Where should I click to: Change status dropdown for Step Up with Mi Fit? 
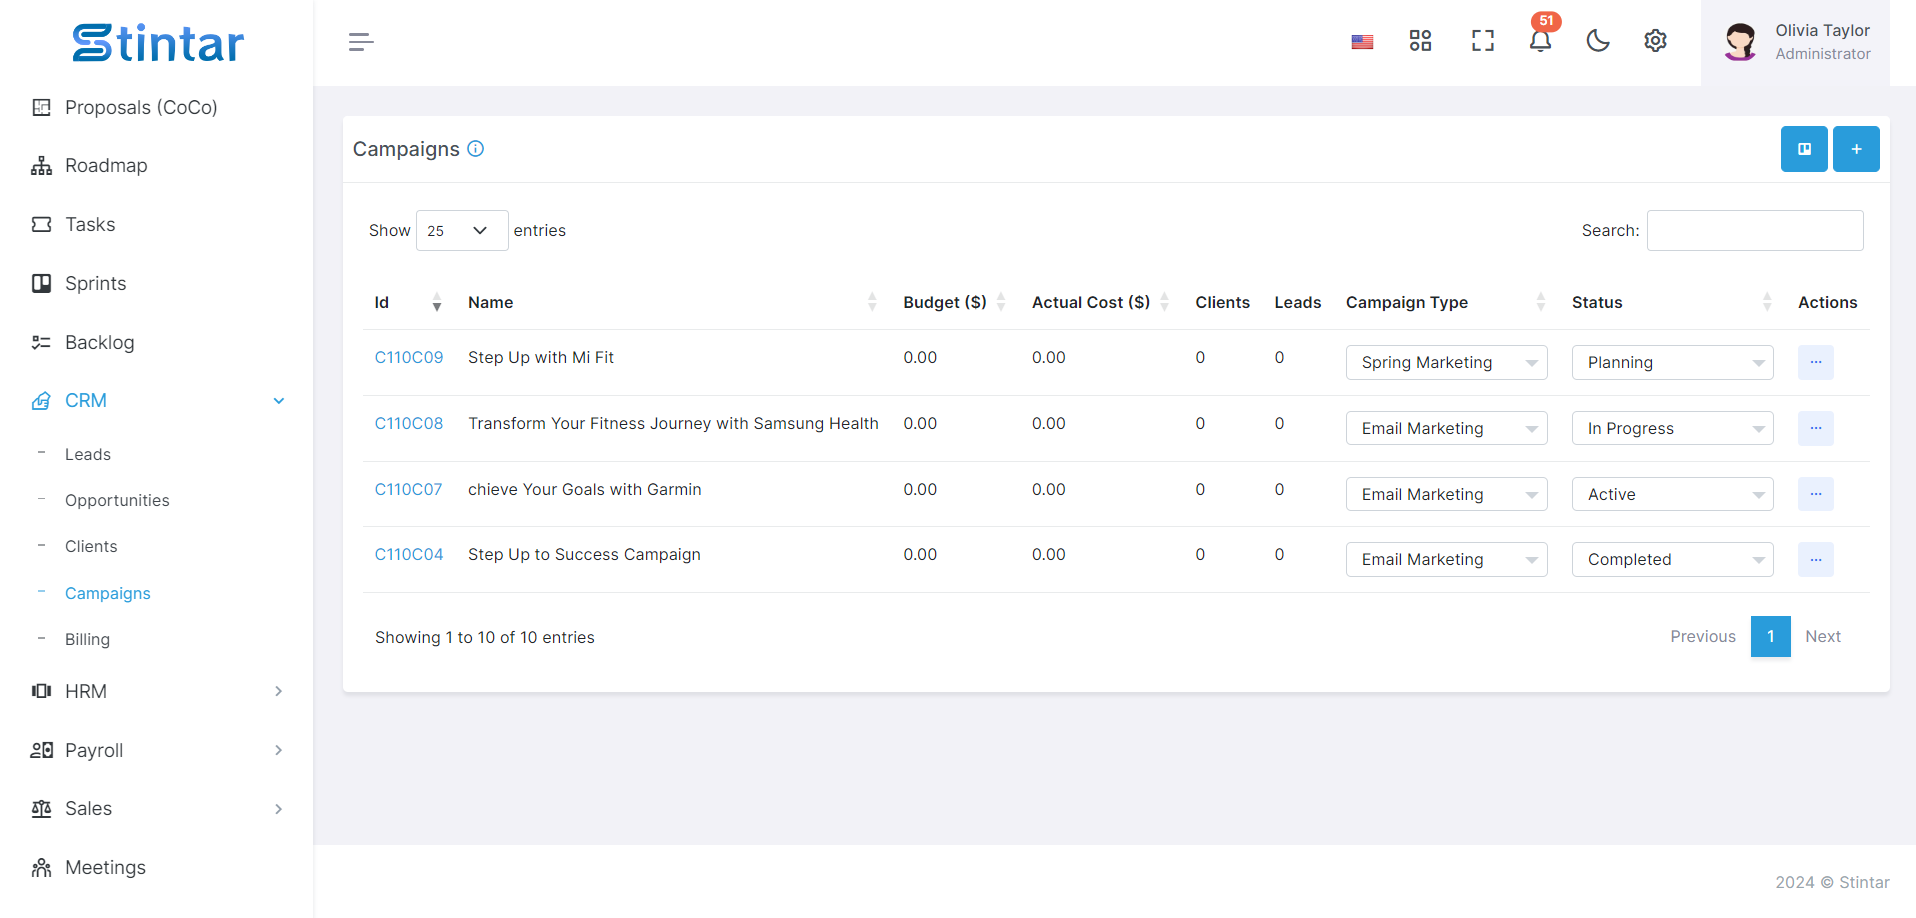pos(1672,362)
